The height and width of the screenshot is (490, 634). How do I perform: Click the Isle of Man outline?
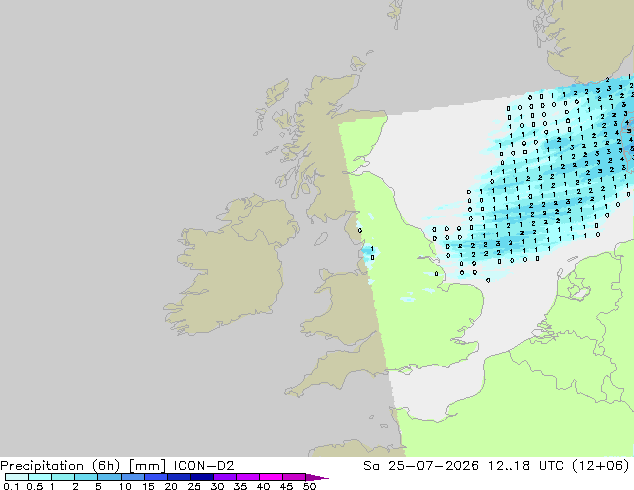click(321, 239)
